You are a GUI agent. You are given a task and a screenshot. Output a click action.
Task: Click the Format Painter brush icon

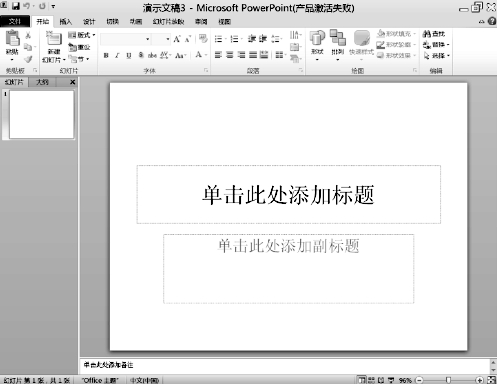pos(28,59)
